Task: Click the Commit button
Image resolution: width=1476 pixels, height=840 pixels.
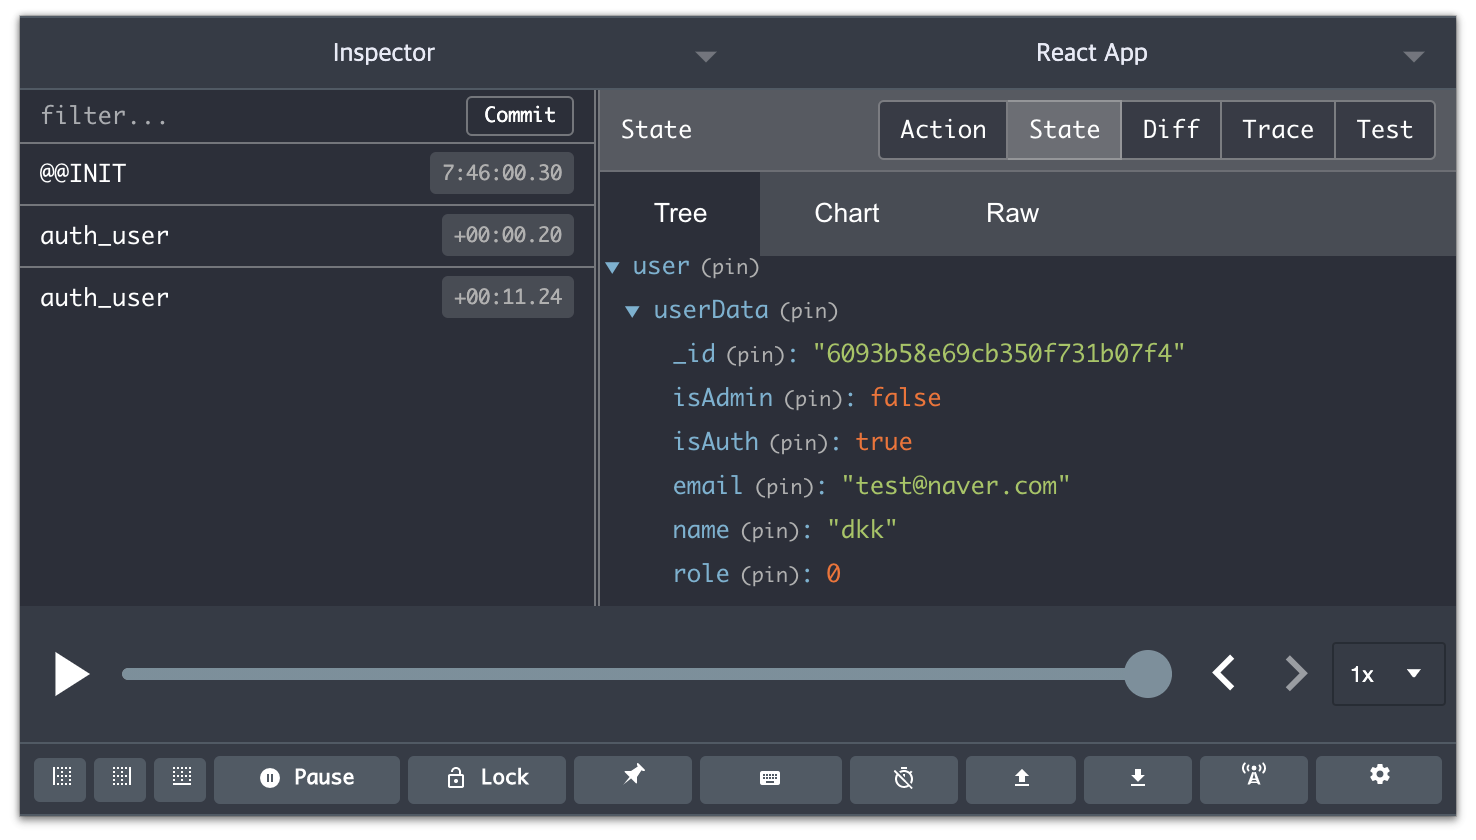Action: coord(519,115)
